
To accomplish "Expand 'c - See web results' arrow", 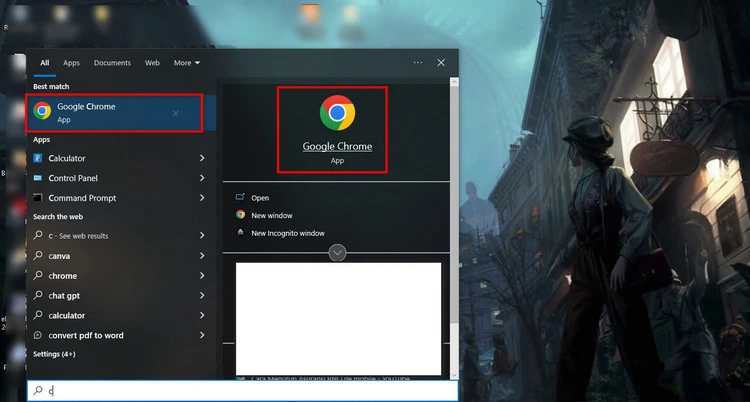I will [x=202, y=235].
